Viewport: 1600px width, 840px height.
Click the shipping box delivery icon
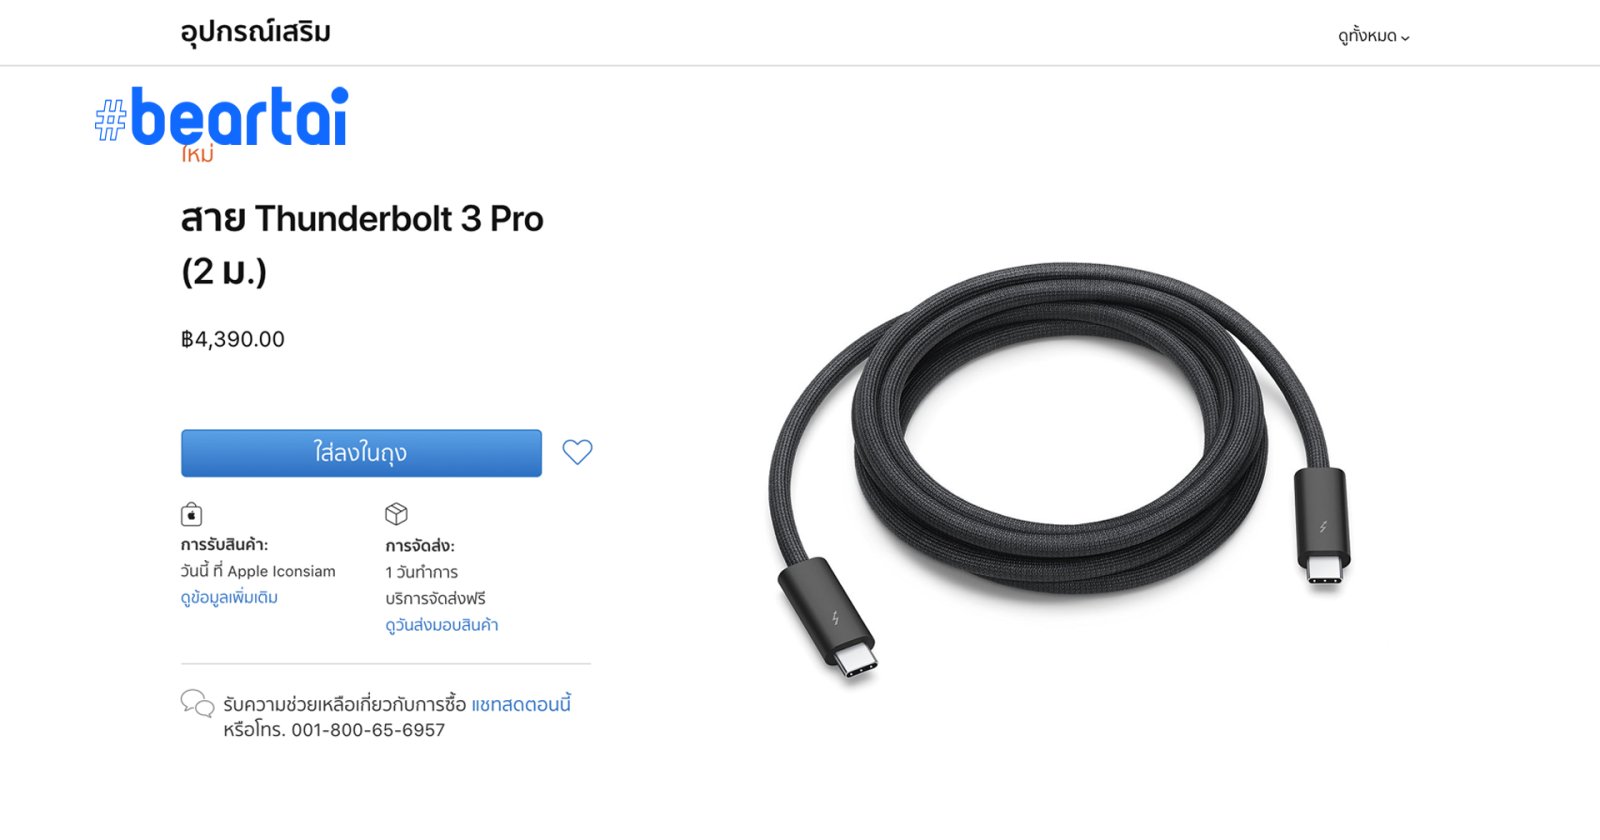(x=396, y=514)
